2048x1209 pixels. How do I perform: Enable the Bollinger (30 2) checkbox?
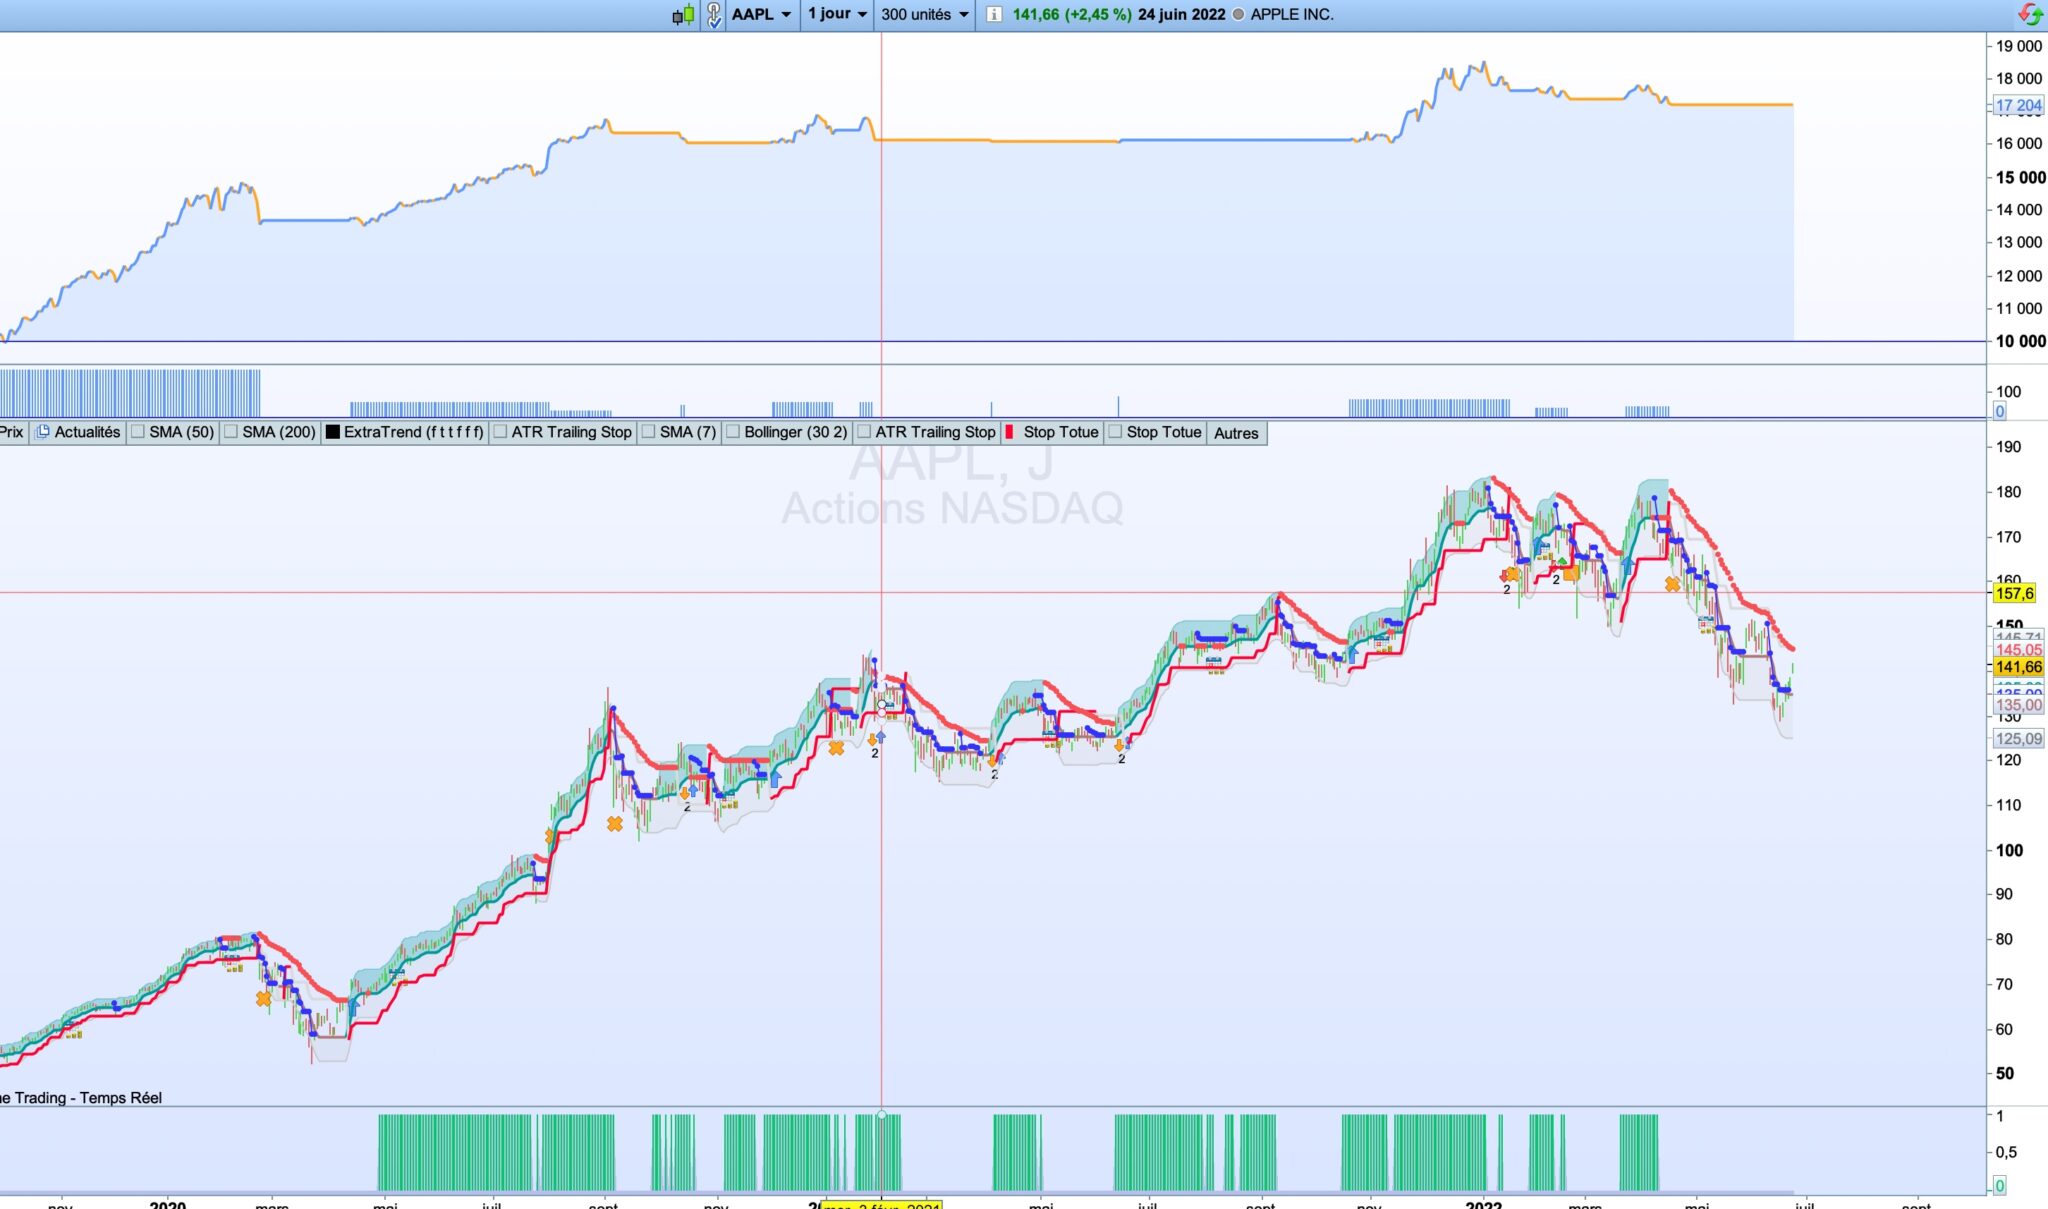733,432
